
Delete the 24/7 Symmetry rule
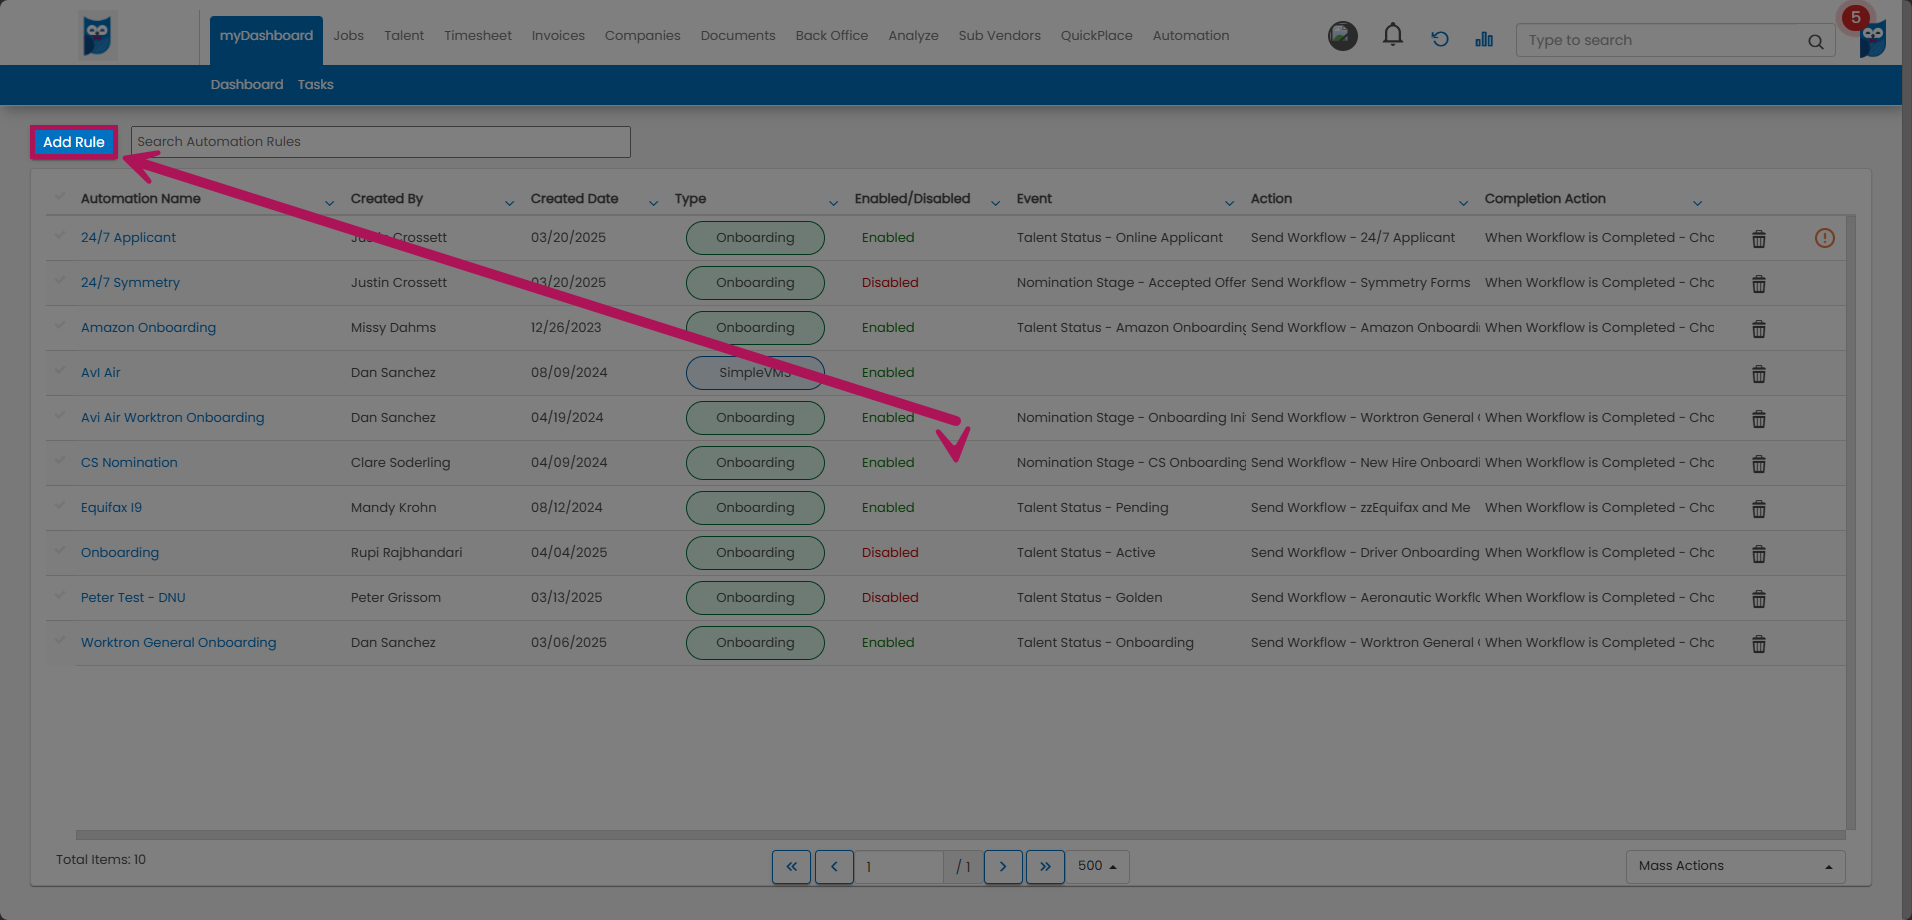(1758, 284)
